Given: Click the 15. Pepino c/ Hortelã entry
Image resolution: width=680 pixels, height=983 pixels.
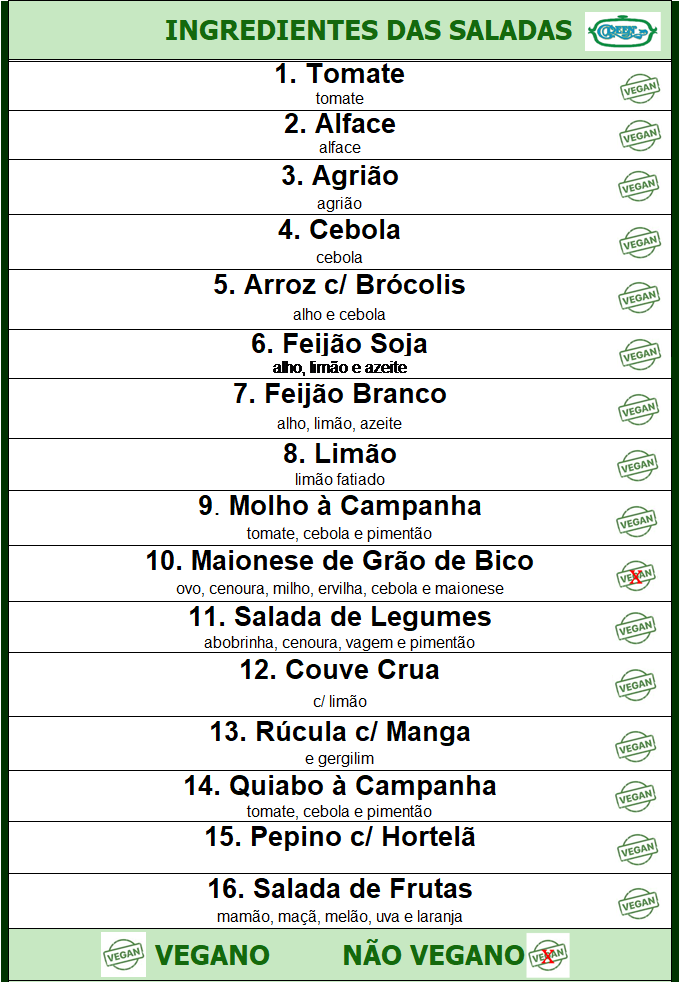Looking at the screenshot, I should [340, 837].
